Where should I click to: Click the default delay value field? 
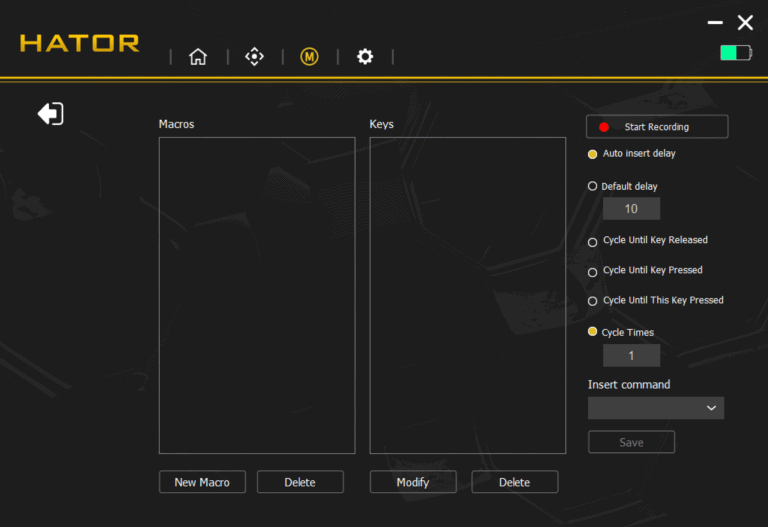click(x=631, y=209)
